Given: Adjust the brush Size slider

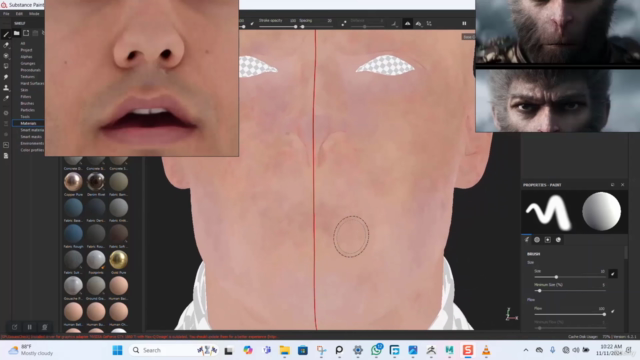Looking at the screenshot, I should 570,277.
